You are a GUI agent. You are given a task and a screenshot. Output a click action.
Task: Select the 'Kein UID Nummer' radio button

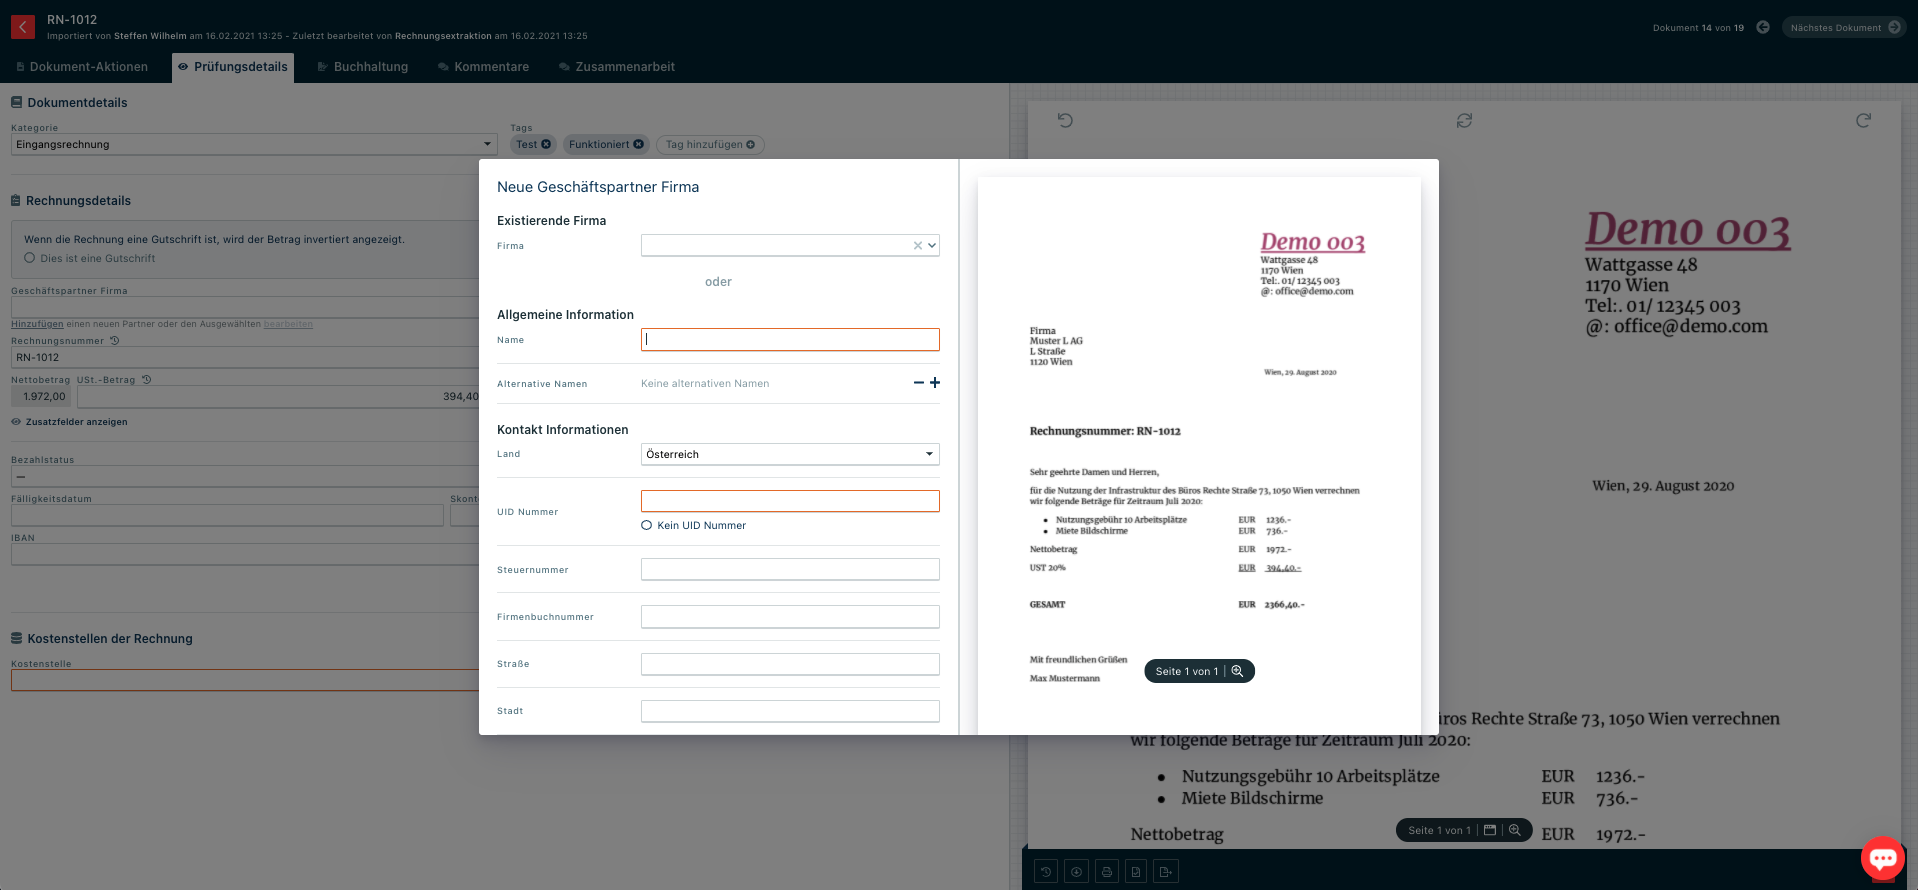pos(647,525)
